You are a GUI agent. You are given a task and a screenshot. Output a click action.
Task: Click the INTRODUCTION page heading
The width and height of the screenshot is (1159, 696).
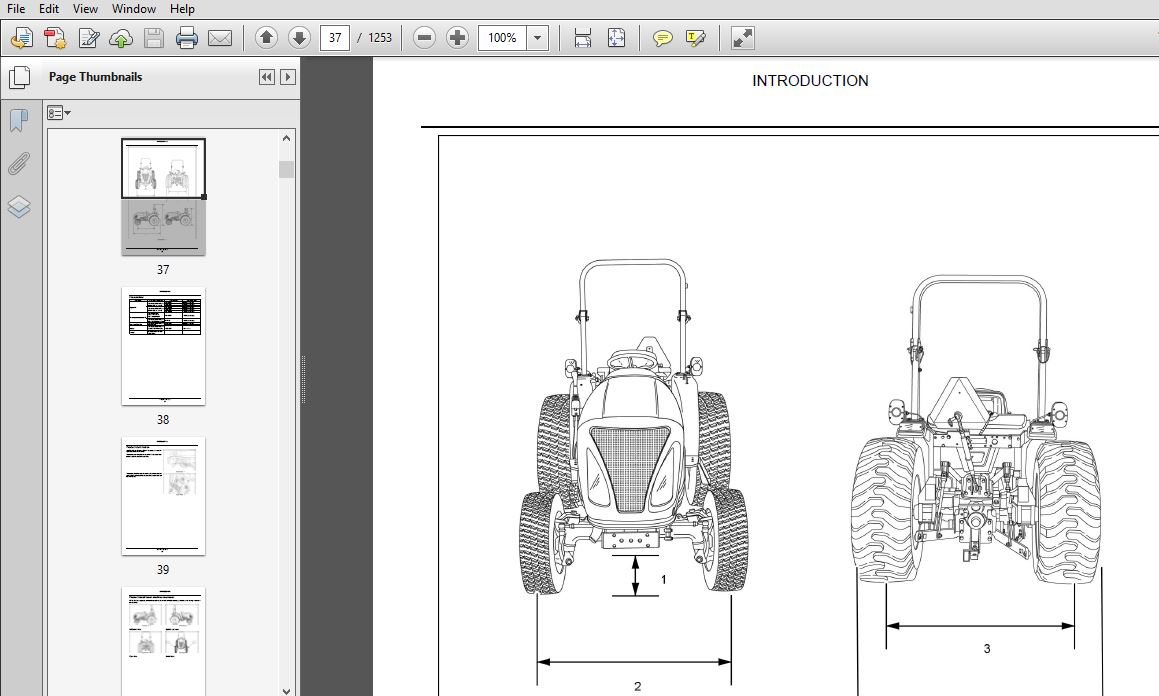click(810, 81)
